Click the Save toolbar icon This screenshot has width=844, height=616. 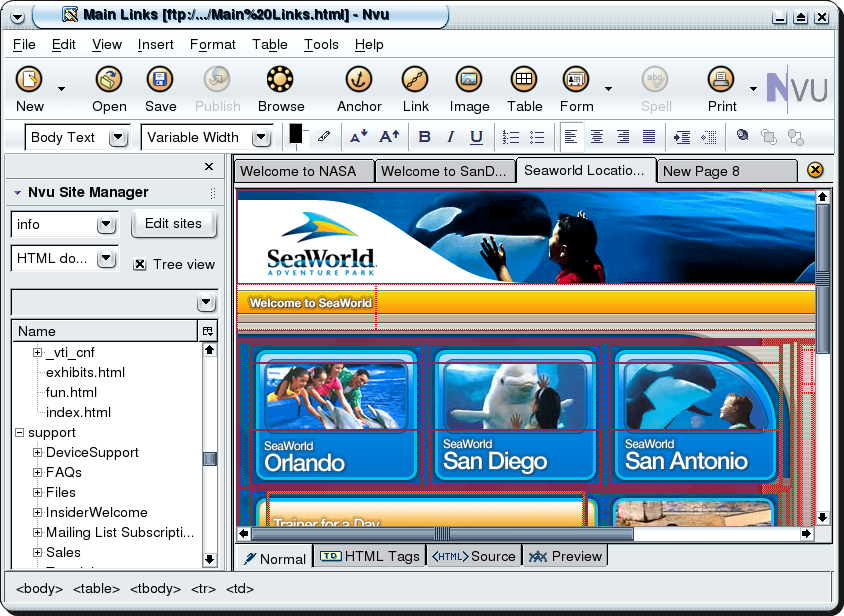pyautogui.click(x=160, y=80)
